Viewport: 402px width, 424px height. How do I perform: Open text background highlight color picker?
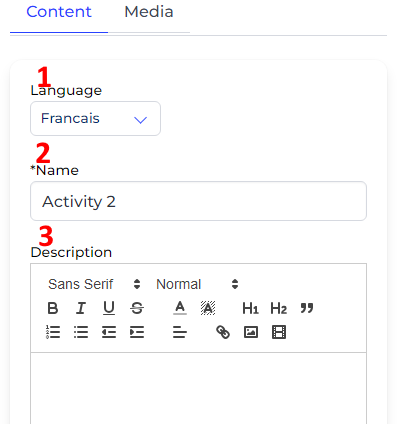(x=208, y=308)
